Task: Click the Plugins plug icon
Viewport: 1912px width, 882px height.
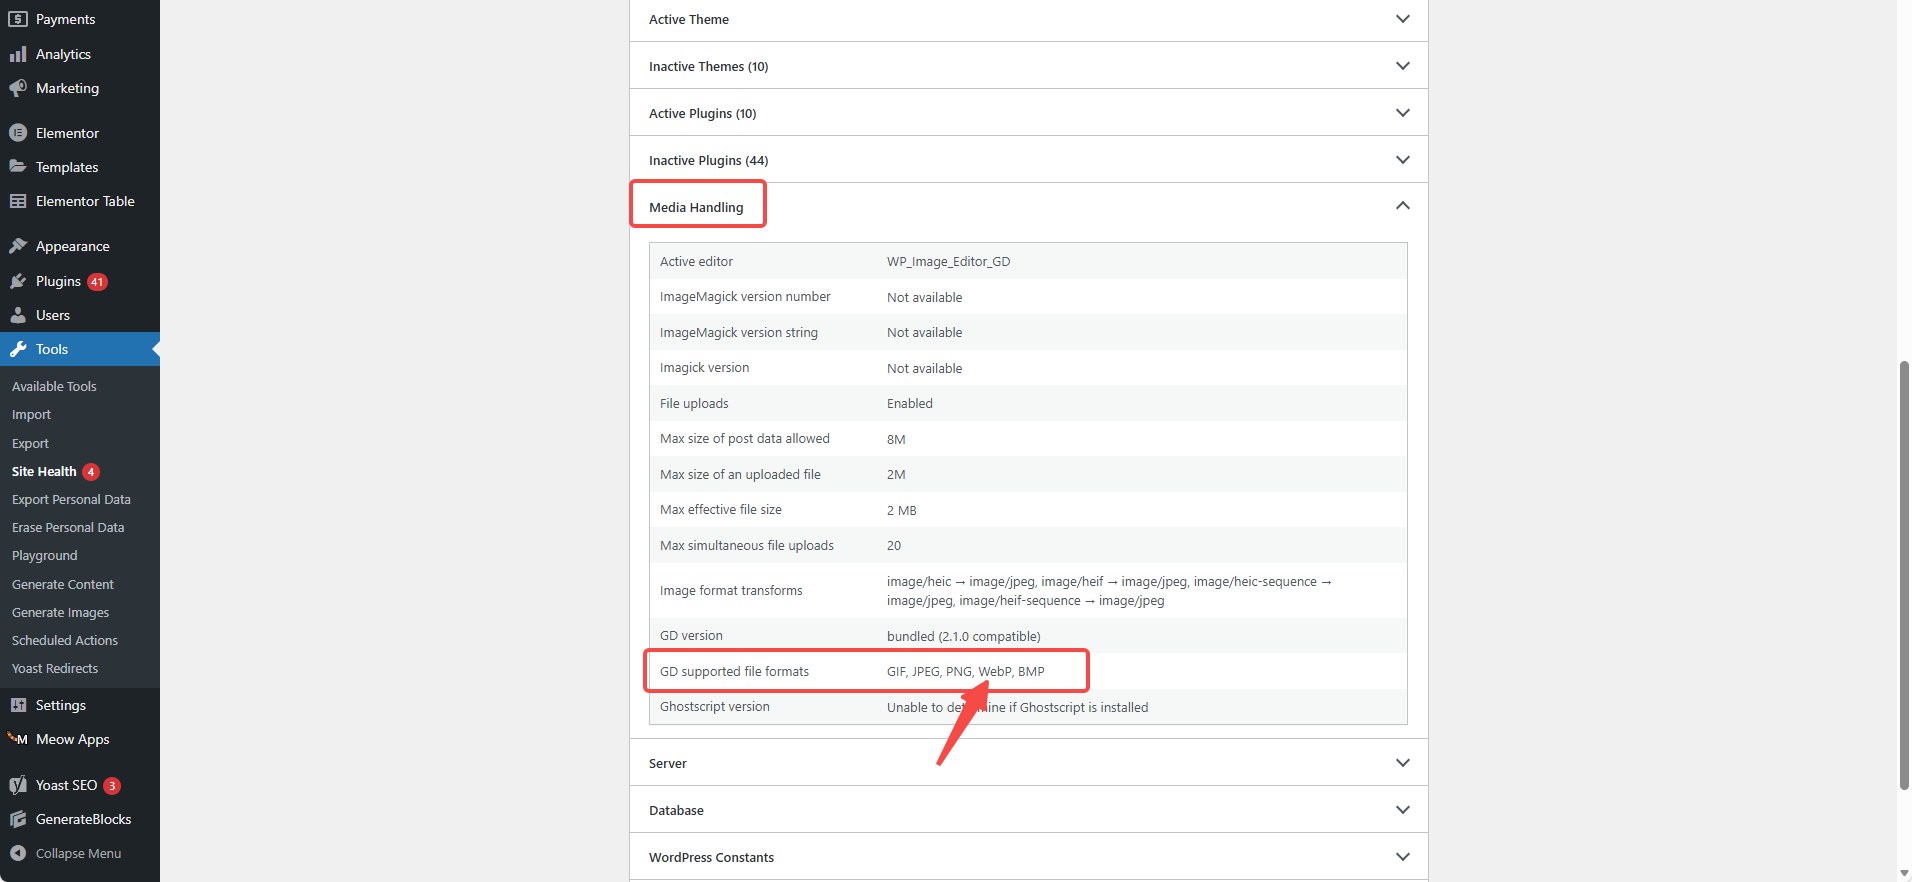Action: [x=18, y=281]
